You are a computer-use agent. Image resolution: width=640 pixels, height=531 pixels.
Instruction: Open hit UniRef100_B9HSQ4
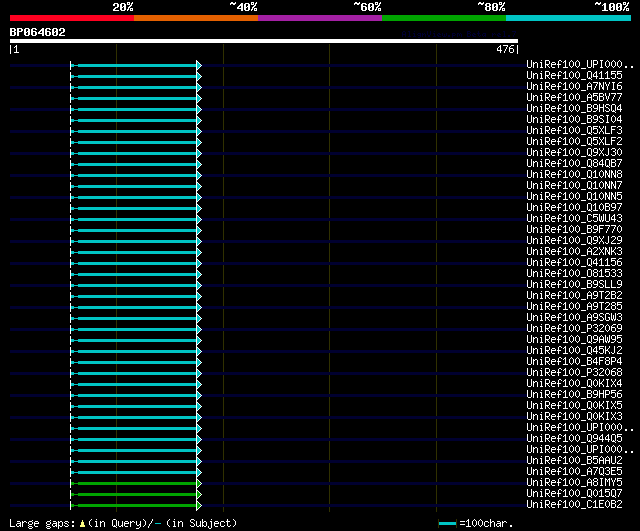pyautogui.click(x=574, y=109)
